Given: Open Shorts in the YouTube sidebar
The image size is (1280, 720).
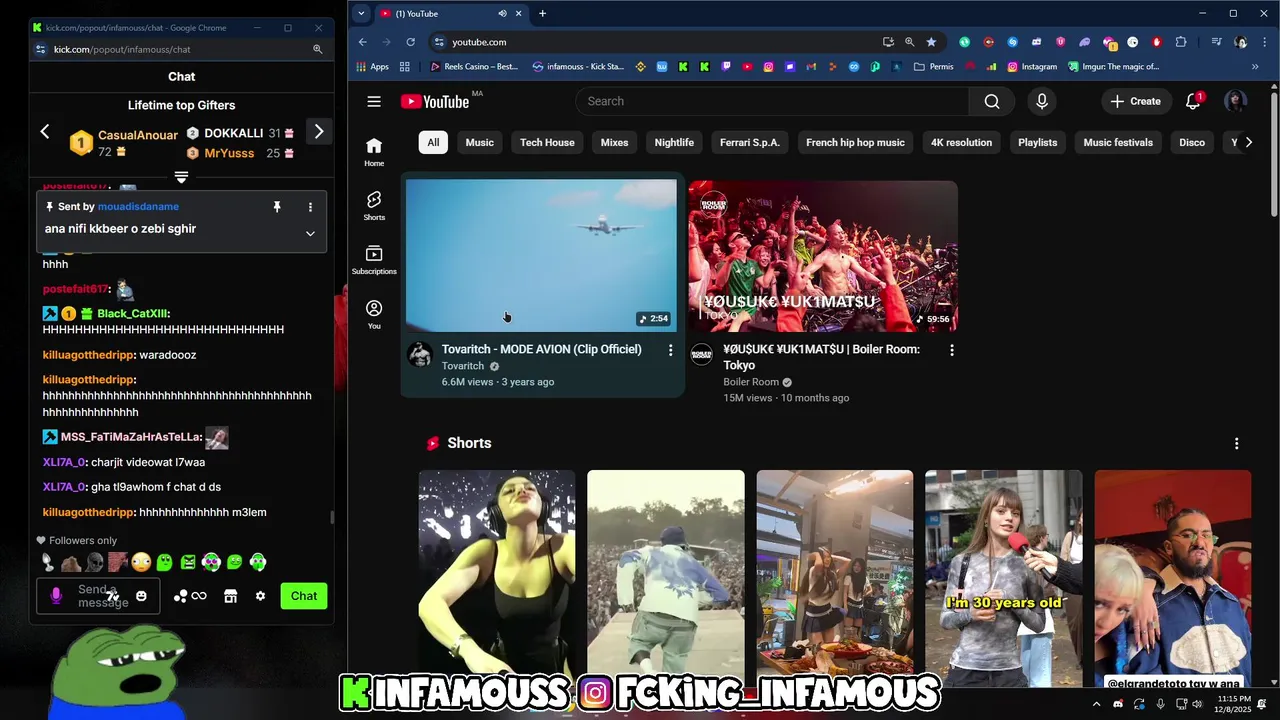Looking at the screenshot, I should (x=374, y=205).
